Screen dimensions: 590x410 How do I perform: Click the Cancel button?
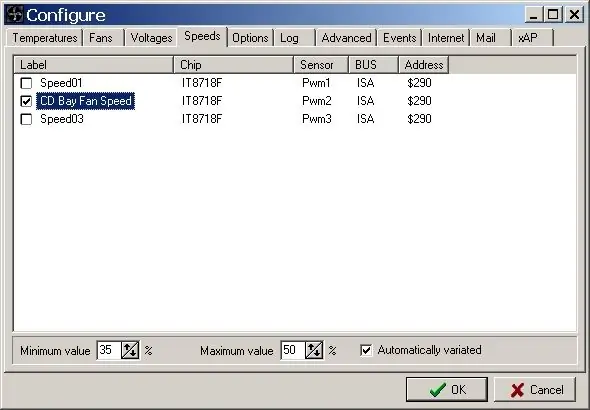535,390
